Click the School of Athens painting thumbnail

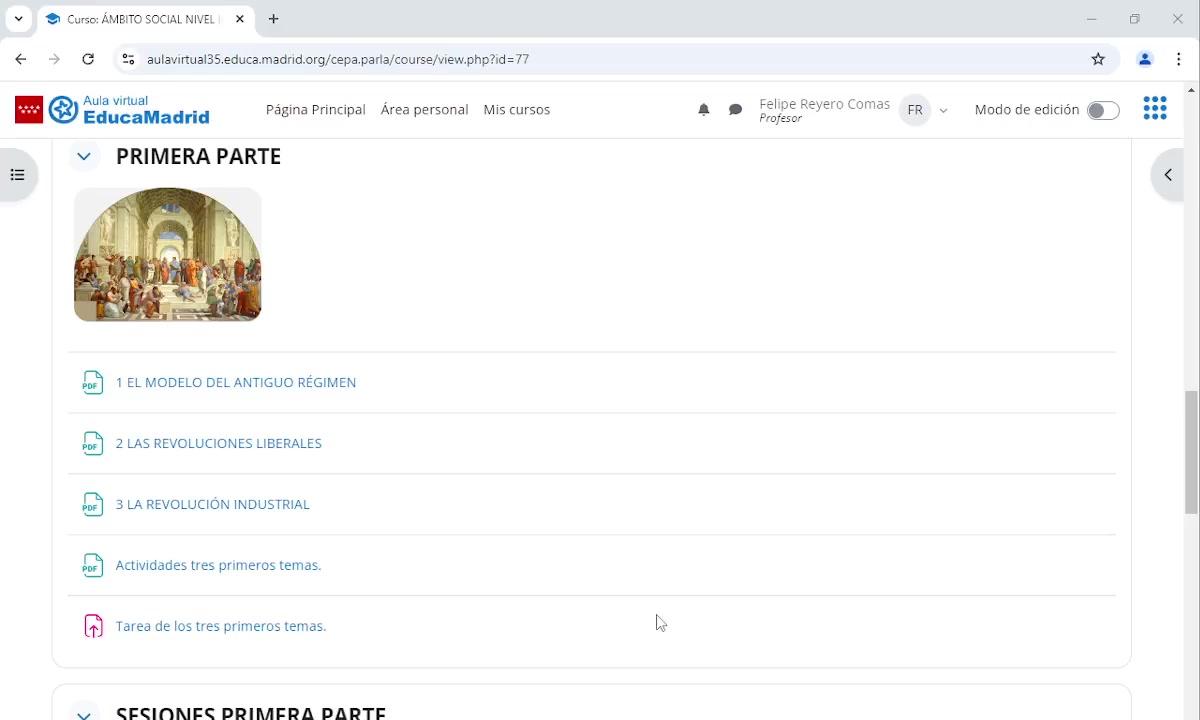click(x=168, y=254)
